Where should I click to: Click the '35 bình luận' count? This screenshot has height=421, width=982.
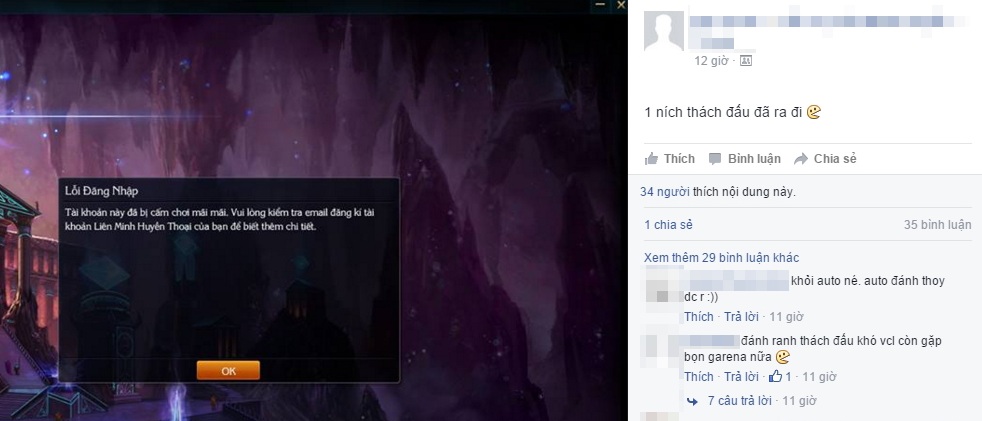(x=938, y=224)
